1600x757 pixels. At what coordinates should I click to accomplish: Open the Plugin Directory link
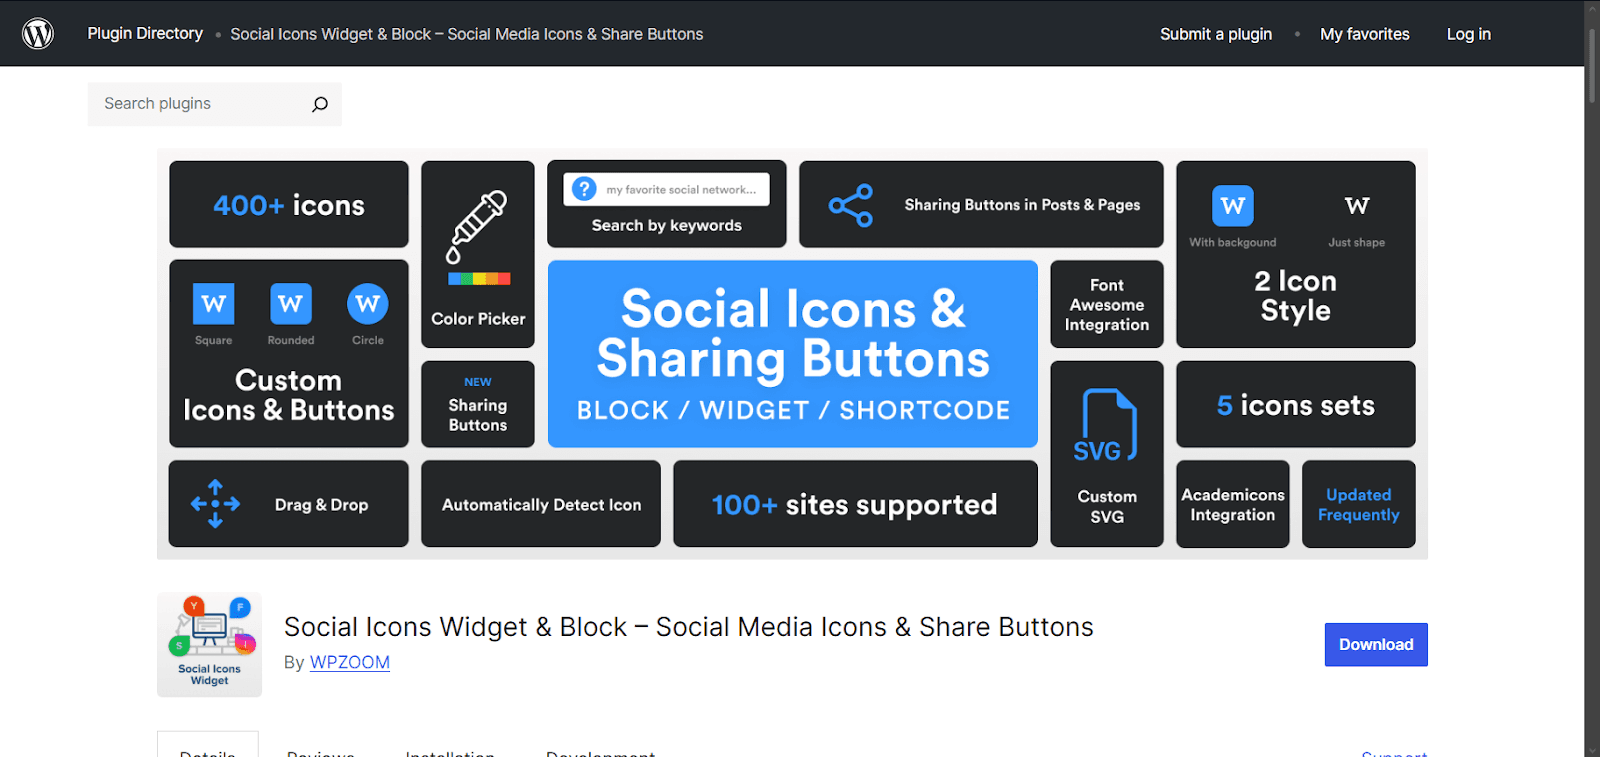point(145,33)
